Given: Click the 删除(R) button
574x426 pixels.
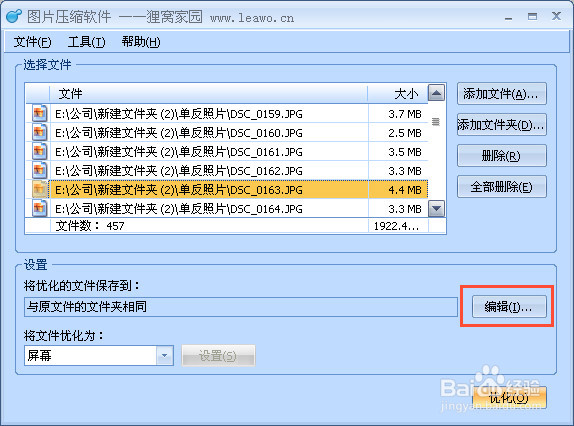Looking at the screenshot, I should point(502,156).
